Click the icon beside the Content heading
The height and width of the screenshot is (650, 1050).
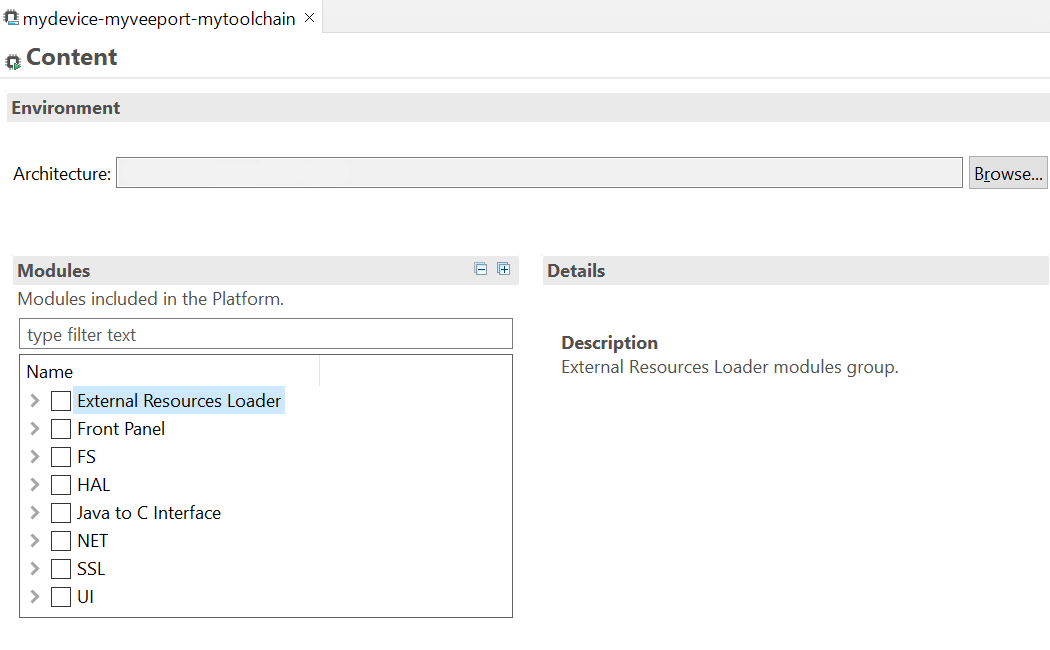pyautogui.click(x=14, y=60)
